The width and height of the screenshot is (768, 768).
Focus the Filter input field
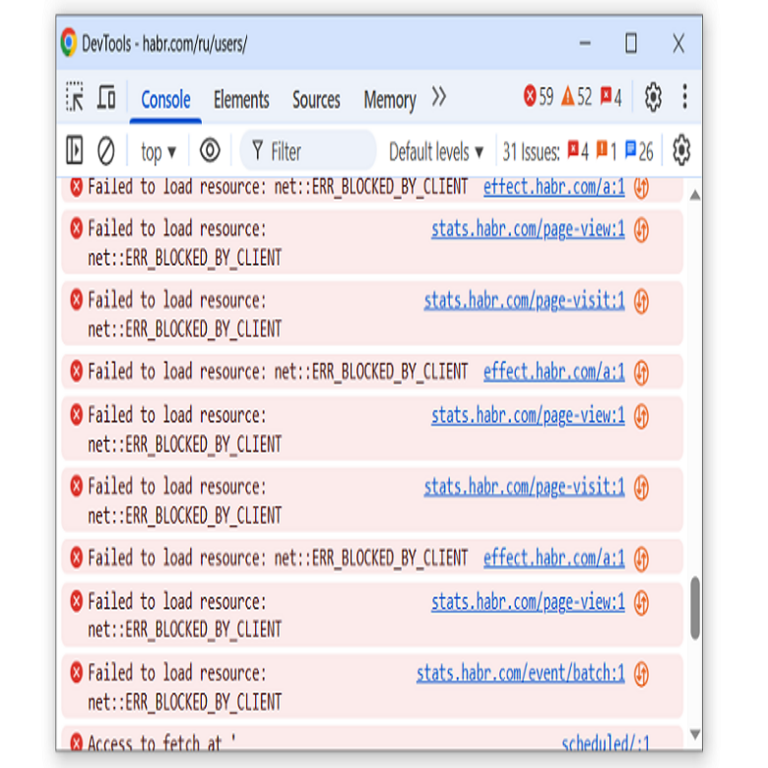click(x=308, y=151)
